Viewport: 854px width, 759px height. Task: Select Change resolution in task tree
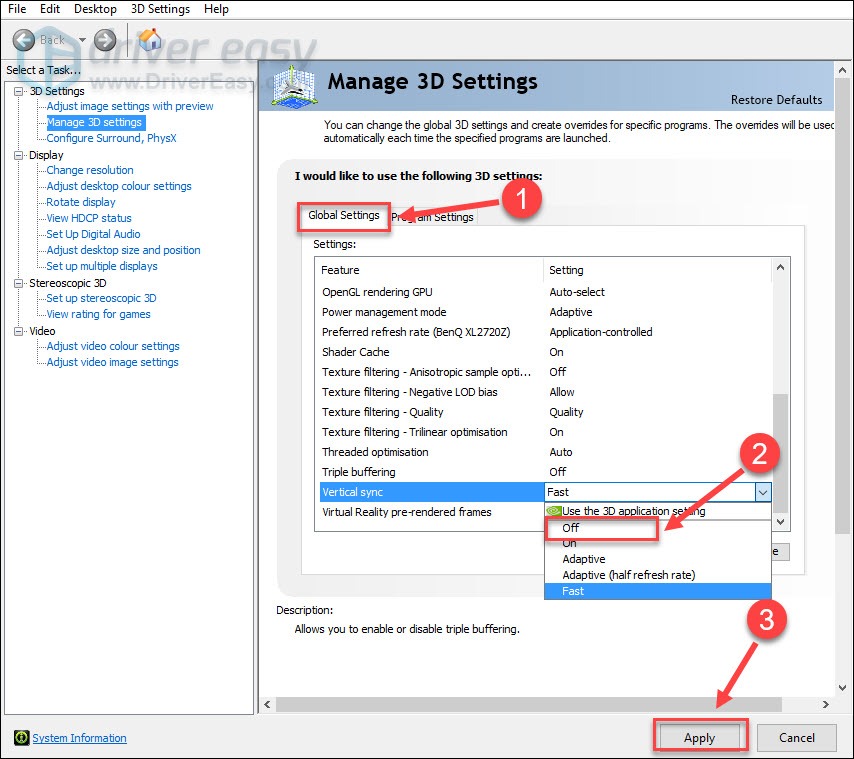(x=90, y=170)
